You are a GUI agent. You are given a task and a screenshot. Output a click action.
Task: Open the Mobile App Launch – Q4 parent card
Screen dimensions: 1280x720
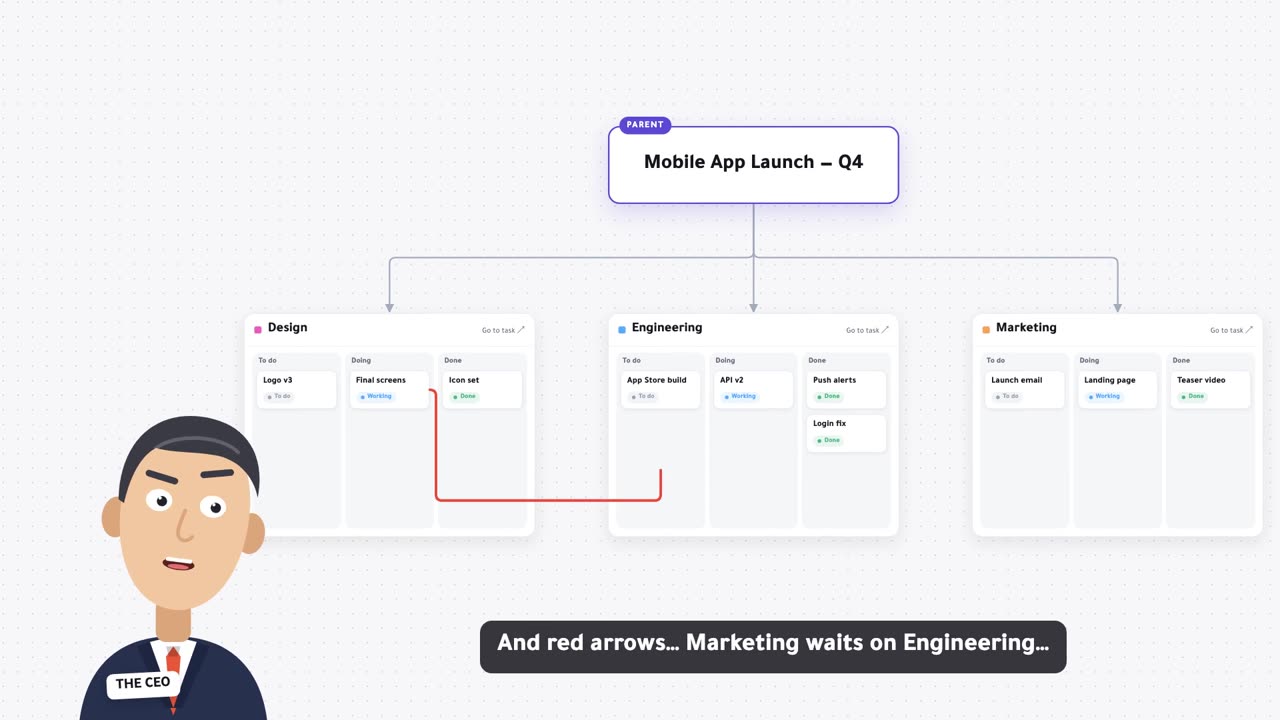click(753, 165)
